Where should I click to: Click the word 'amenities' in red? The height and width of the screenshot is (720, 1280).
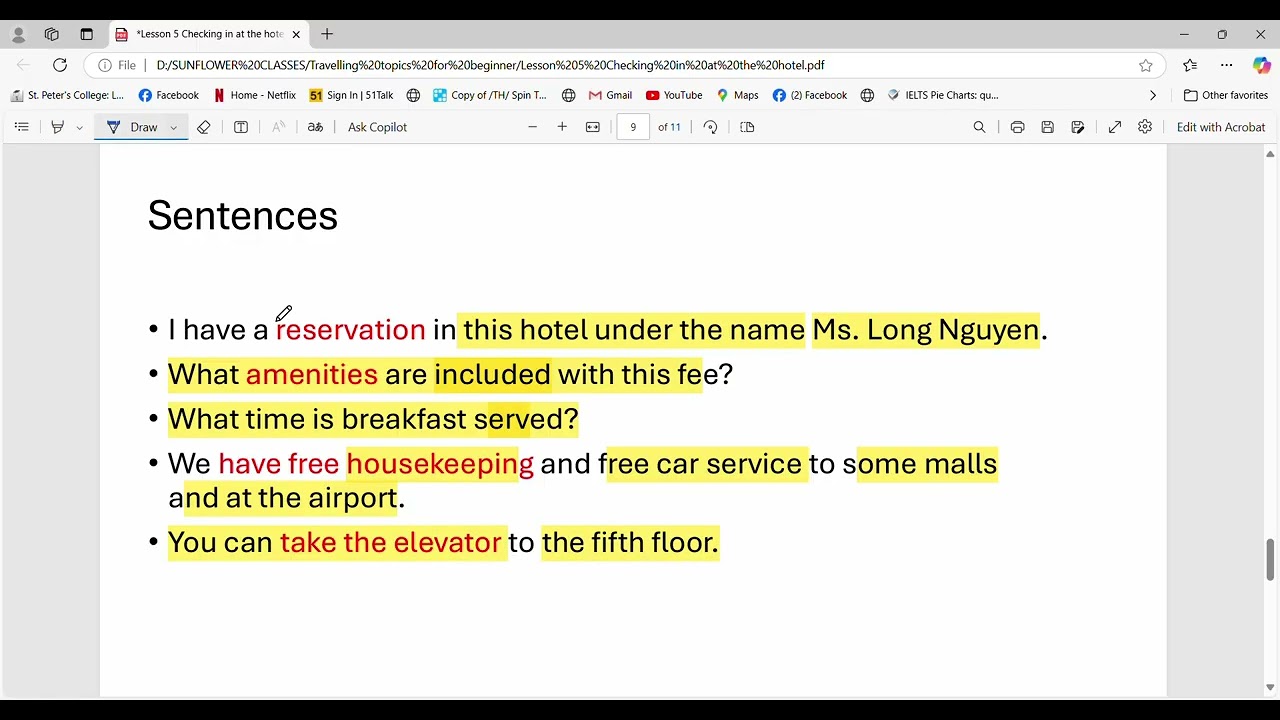(312, 374)
